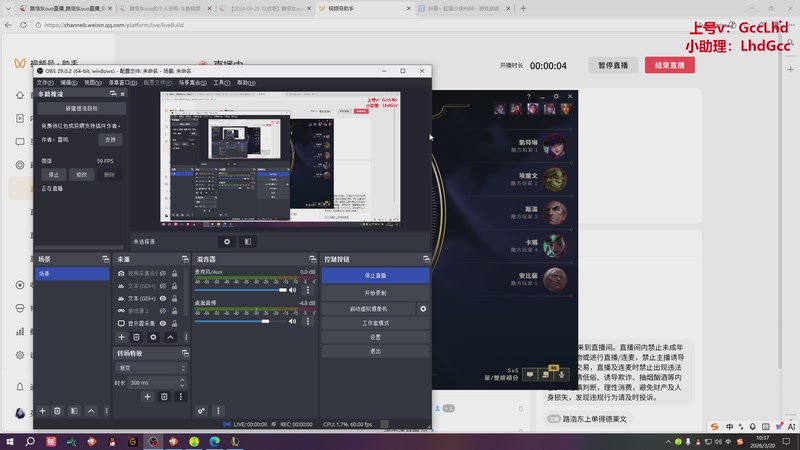This screenshot has width=800, height=450.
Task: Delete the selected scene with the trash icon
Action: 57,411
